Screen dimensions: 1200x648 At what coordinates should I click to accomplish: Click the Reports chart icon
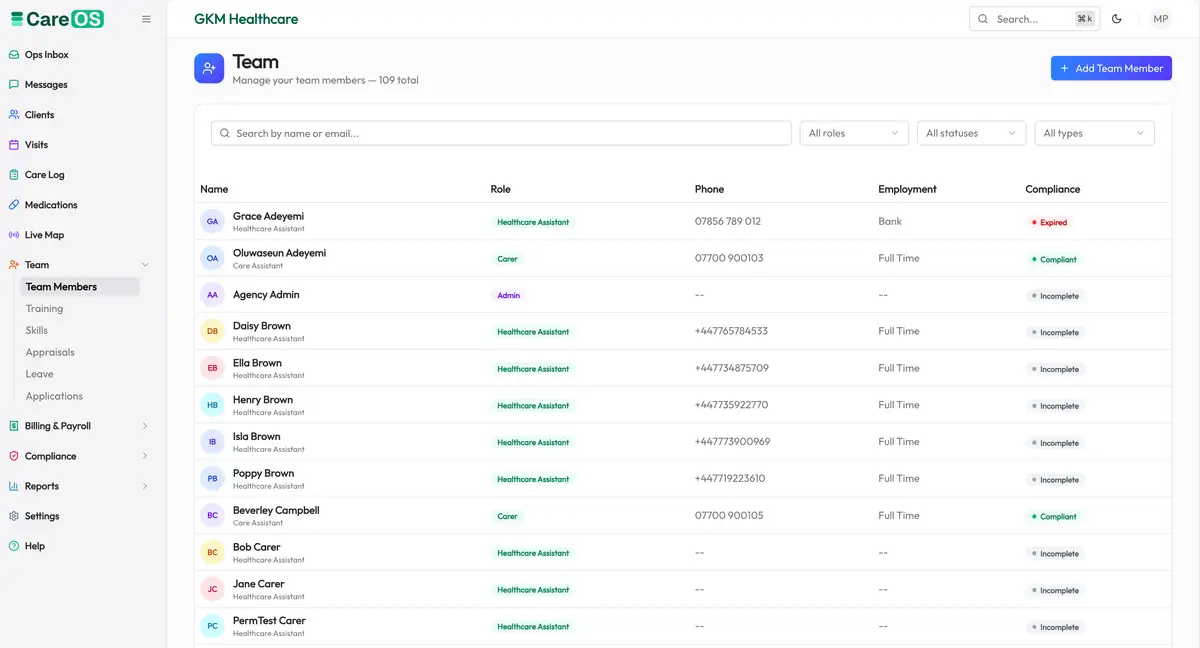(x=14, y=486)
